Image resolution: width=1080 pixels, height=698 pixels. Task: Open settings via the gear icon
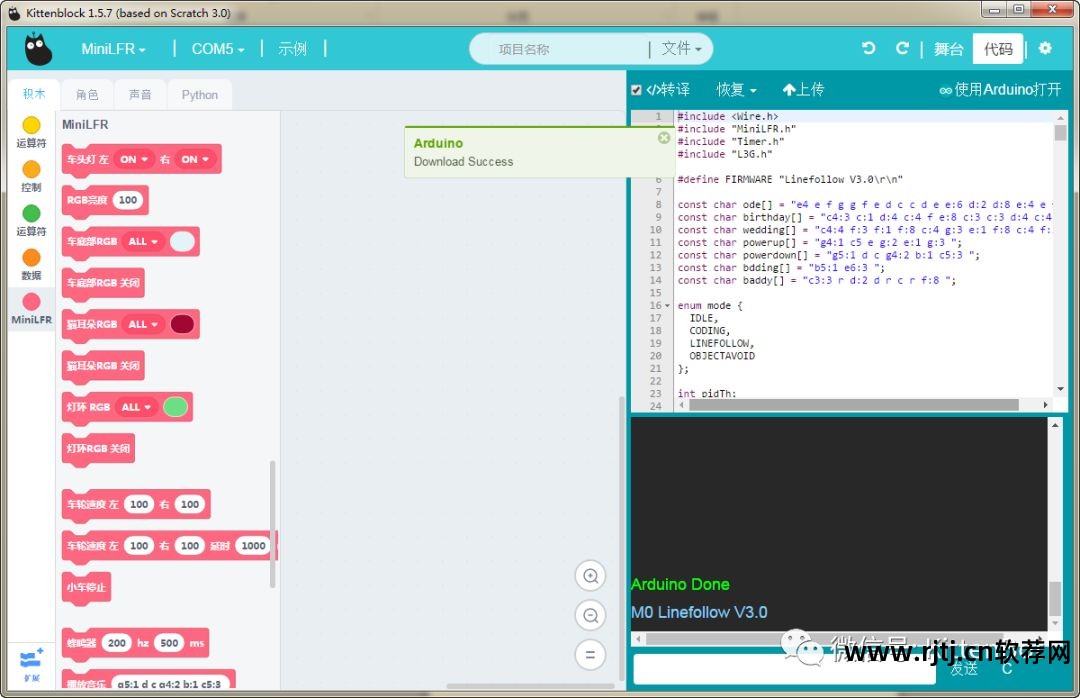coord(1045,48)
